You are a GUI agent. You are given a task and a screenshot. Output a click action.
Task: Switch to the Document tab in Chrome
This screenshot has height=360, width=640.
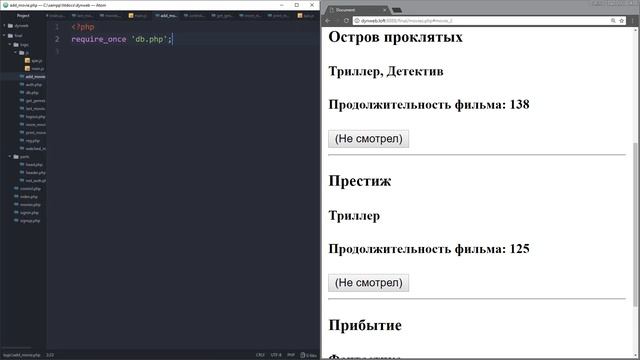357,10
